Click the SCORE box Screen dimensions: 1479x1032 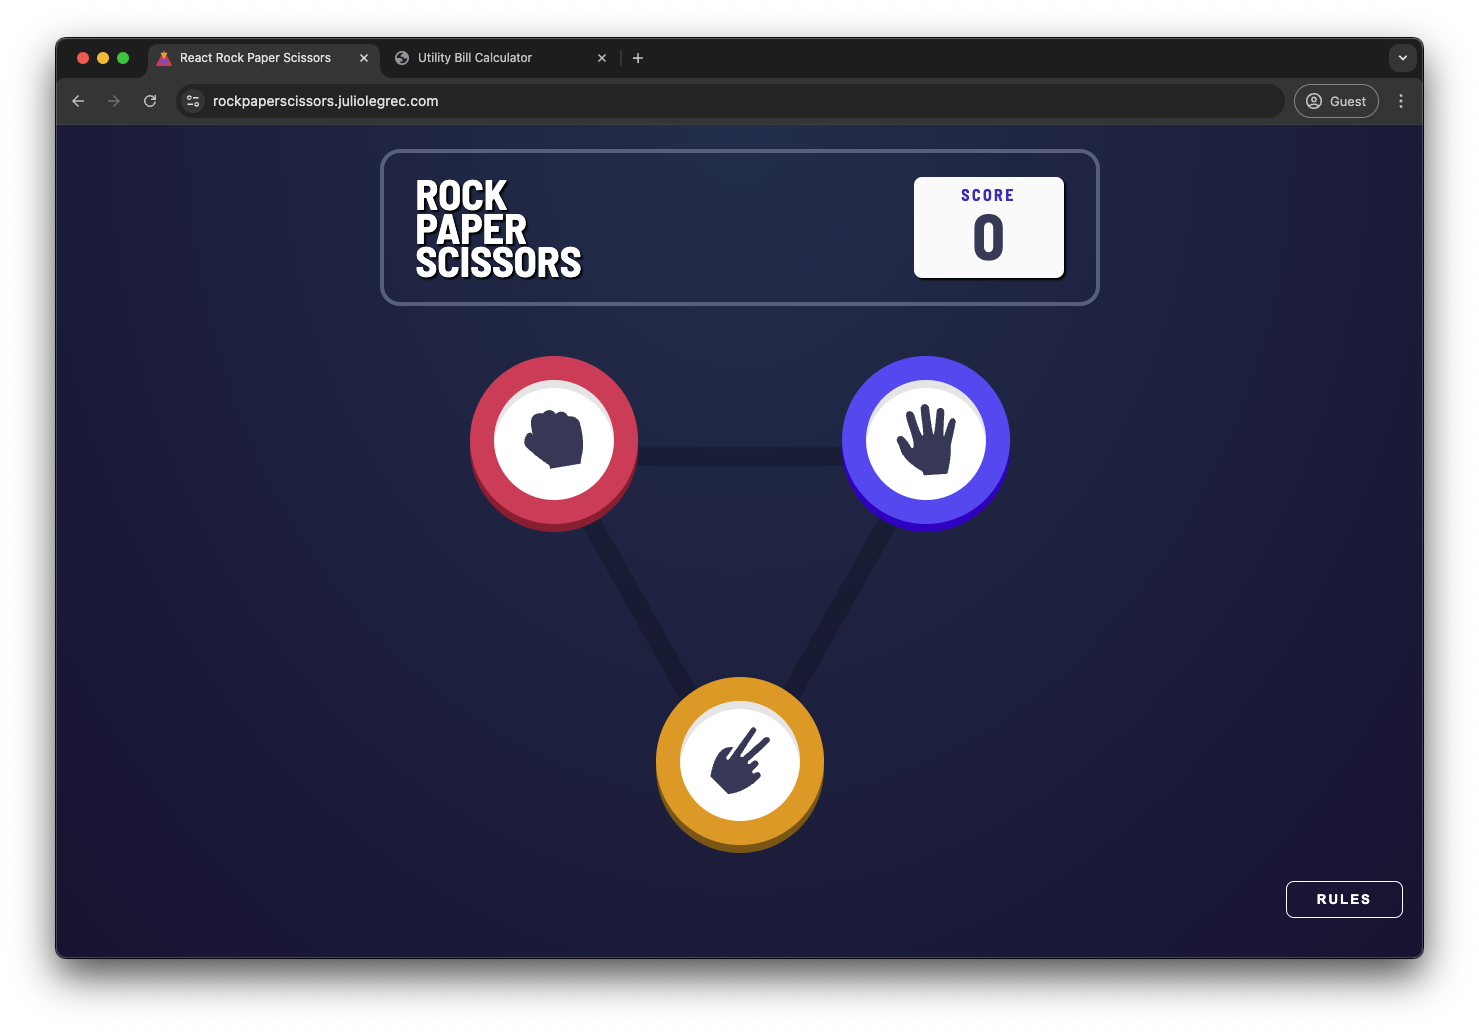coord(988,227)
